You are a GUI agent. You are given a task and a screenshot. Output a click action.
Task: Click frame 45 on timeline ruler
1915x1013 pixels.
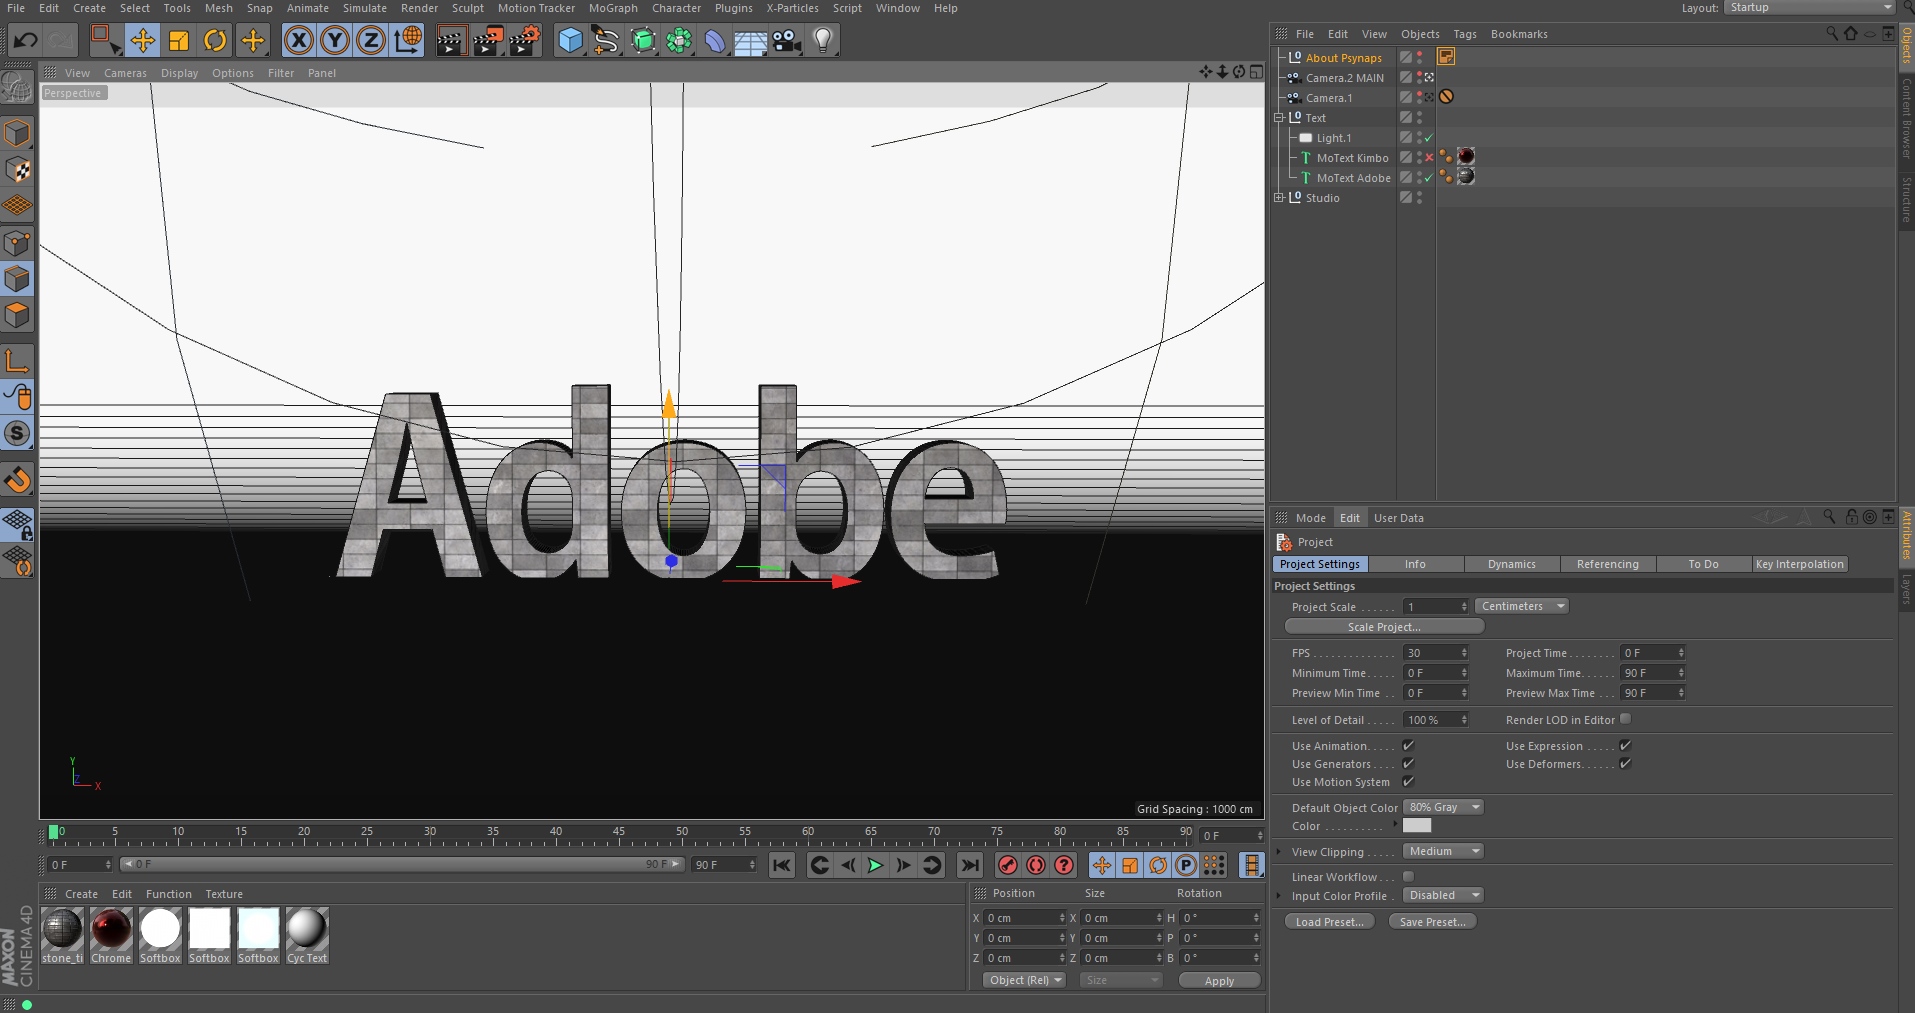[619, 833]
